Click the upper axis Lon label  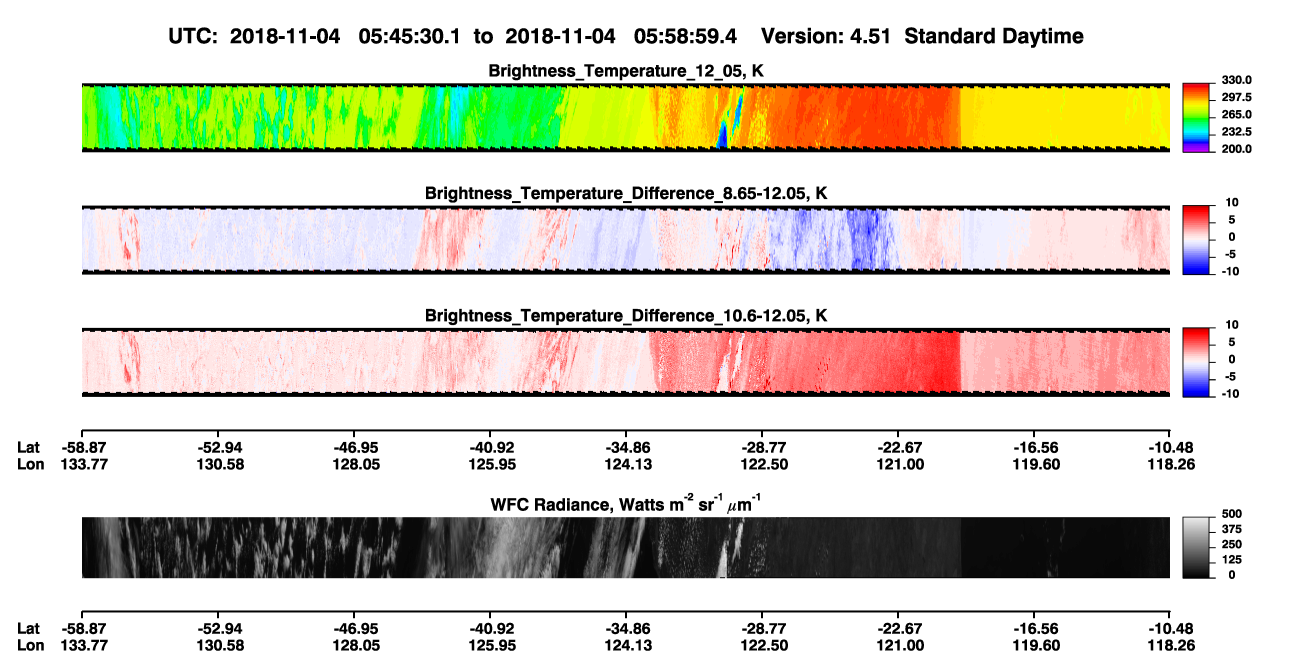[x=31, y=464]
